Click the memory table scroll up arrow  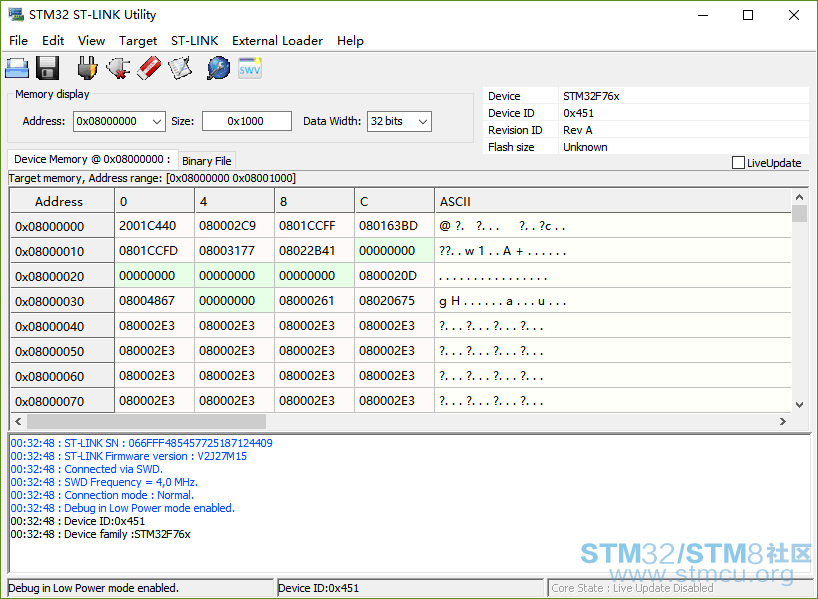click(799, 197)
